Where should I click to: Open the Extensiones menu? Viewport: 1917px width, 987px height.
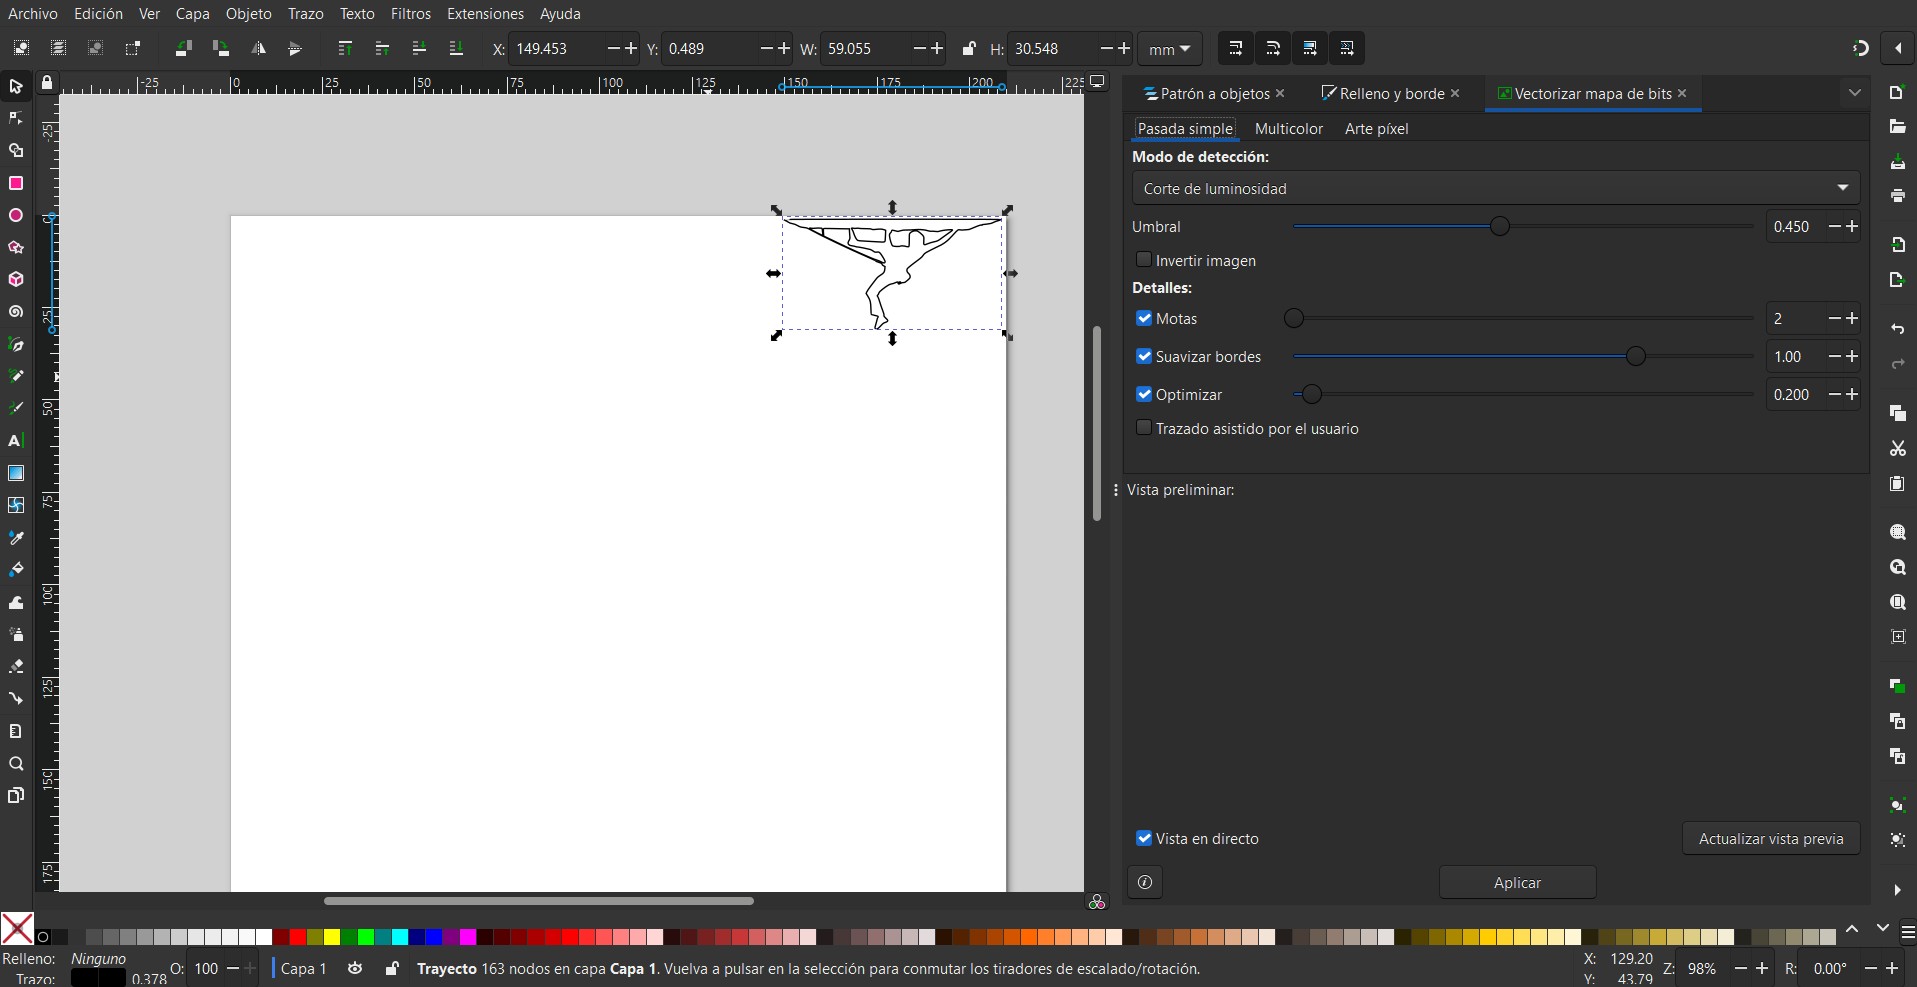click(x=485, y=14)
